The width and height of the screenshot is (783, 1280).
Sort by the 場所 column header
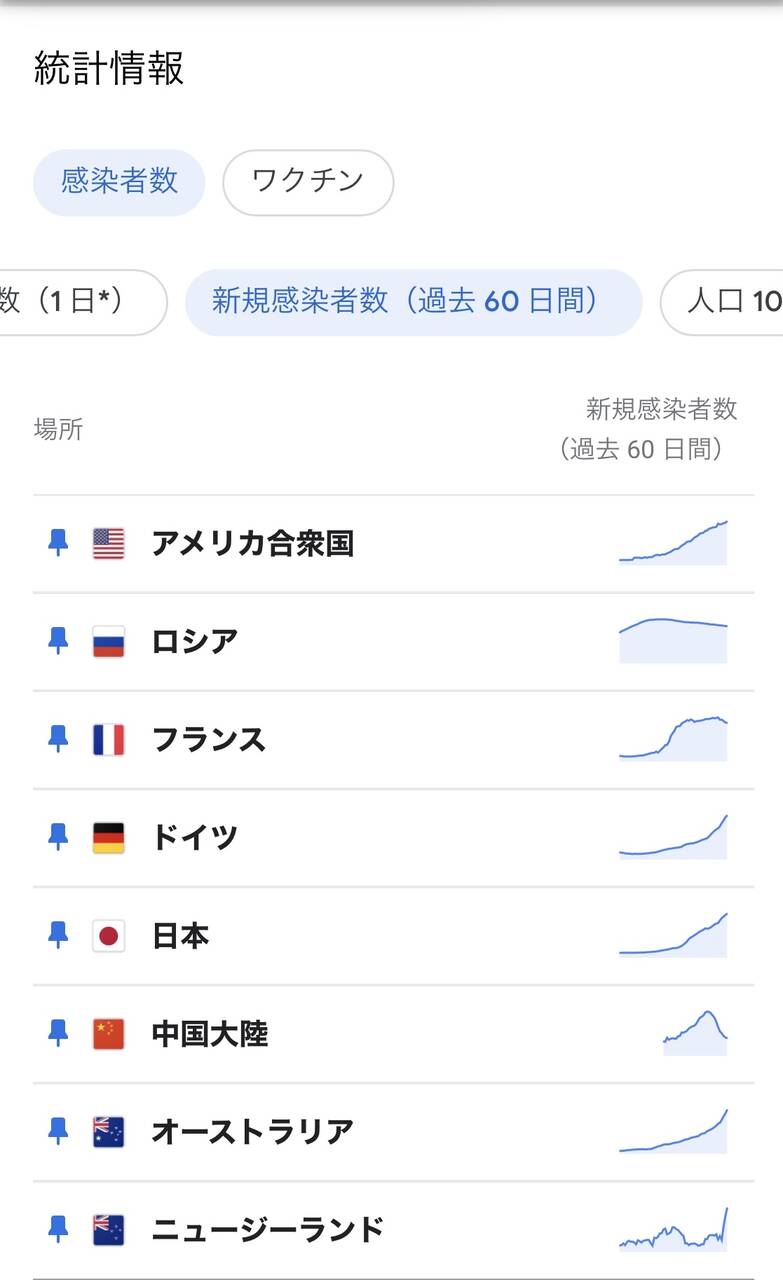(x=59, y=429)
